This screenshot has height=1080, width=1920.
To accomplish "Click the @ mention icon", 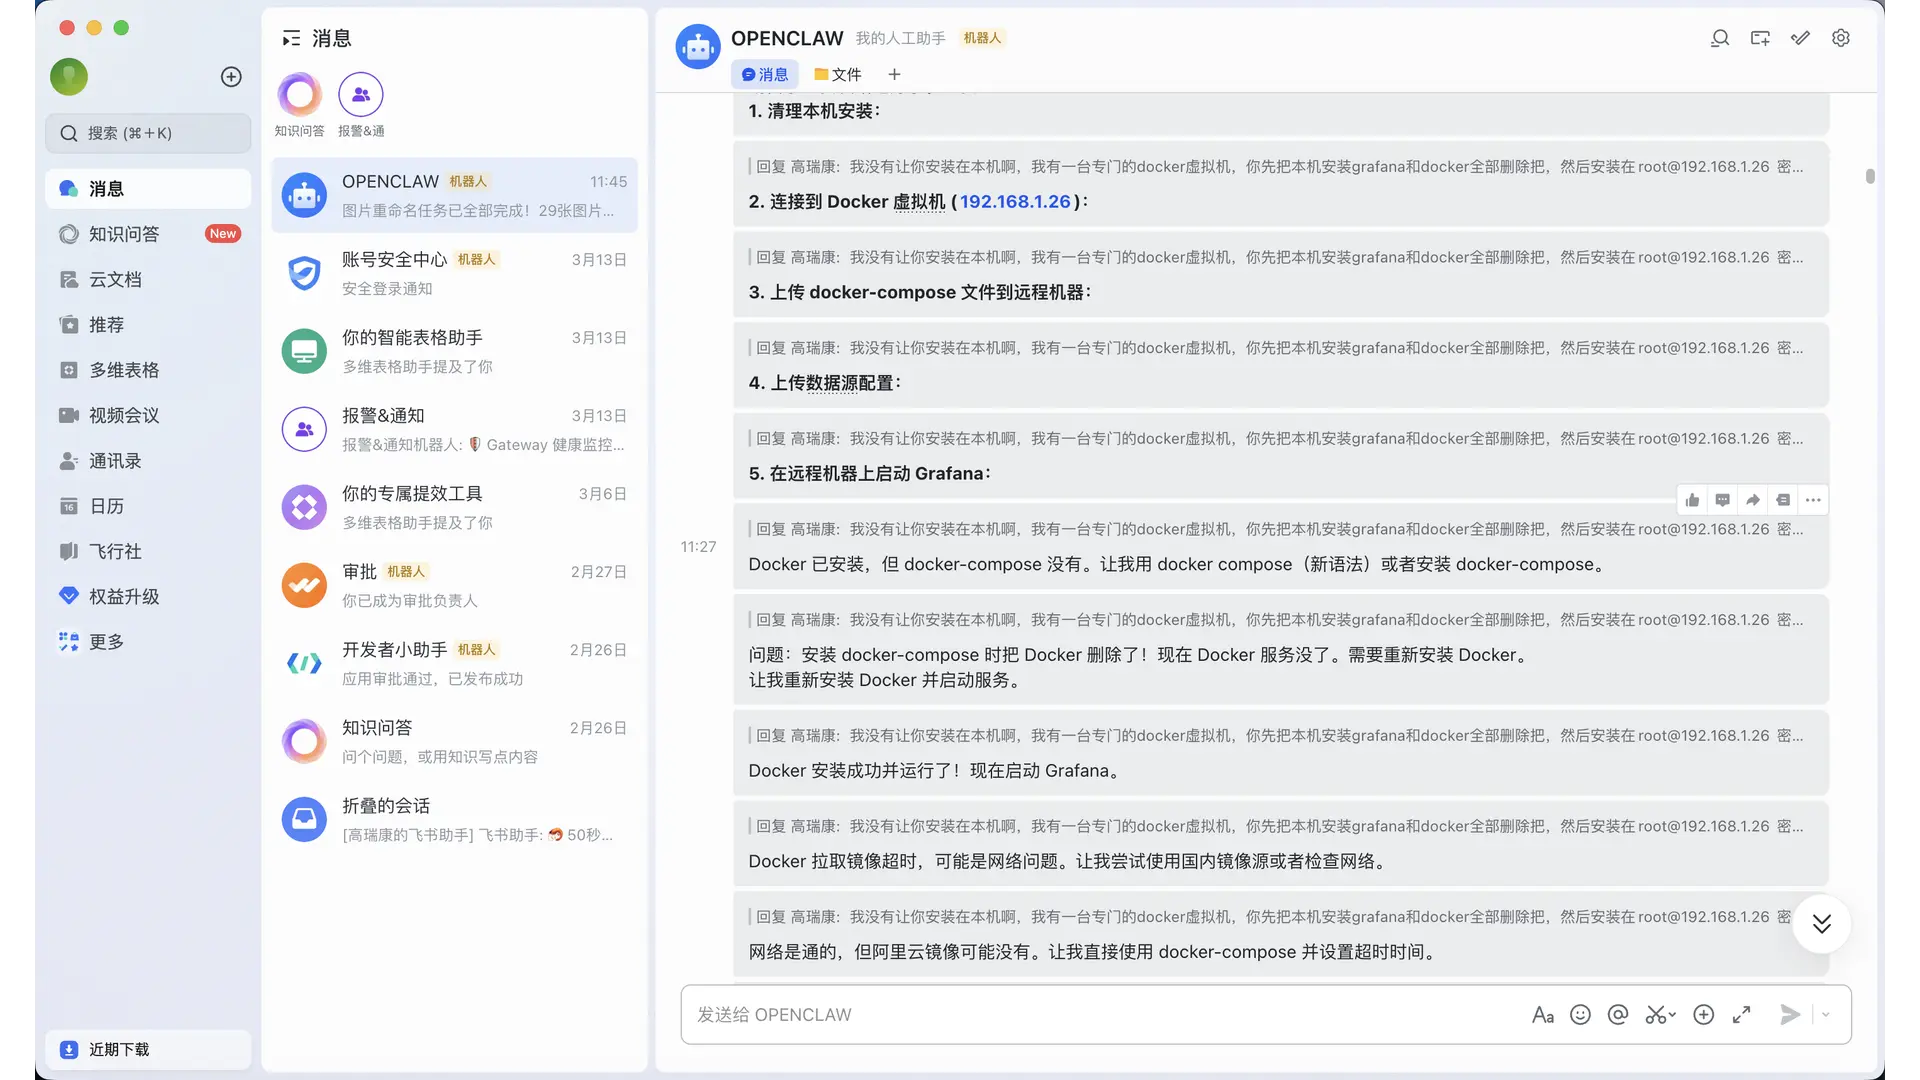I will pyautogui.click(x=1618, y=1014).
